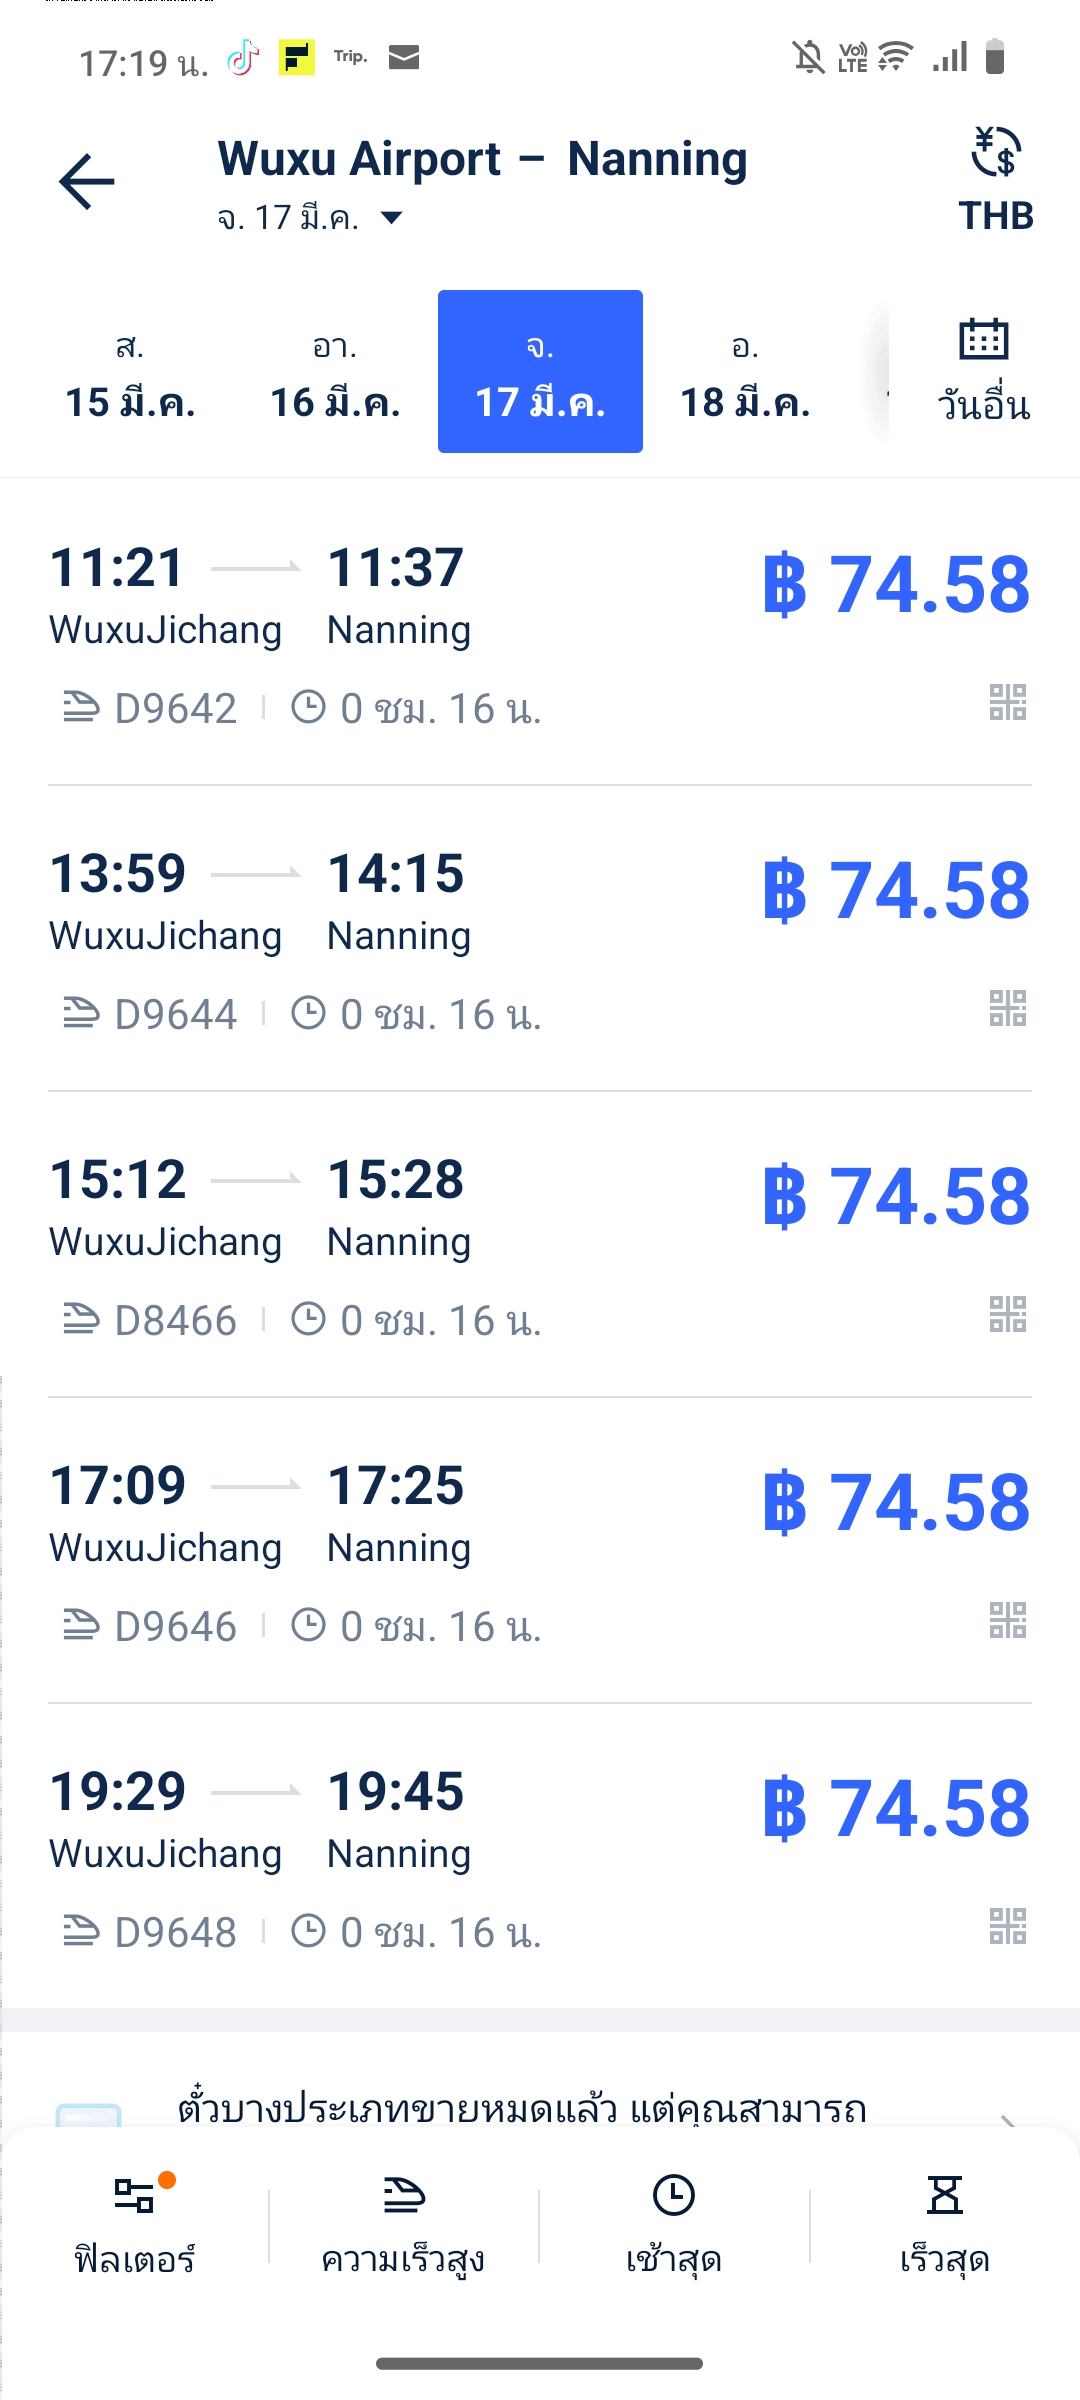Tap the back arrow icon
The width and height of the screenshot is (1080, 2400).
(87, 182)
